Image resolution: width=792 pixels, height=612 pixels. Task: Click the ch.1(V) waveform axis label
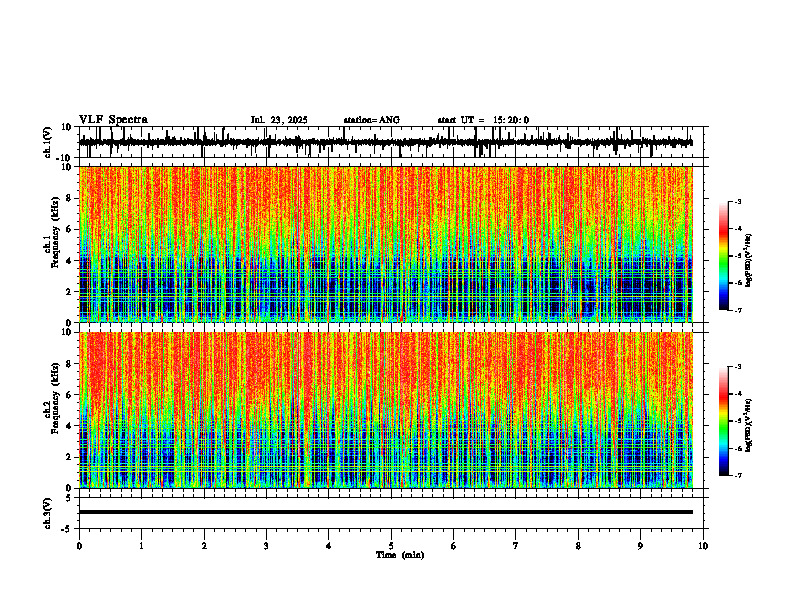point(47,142)
